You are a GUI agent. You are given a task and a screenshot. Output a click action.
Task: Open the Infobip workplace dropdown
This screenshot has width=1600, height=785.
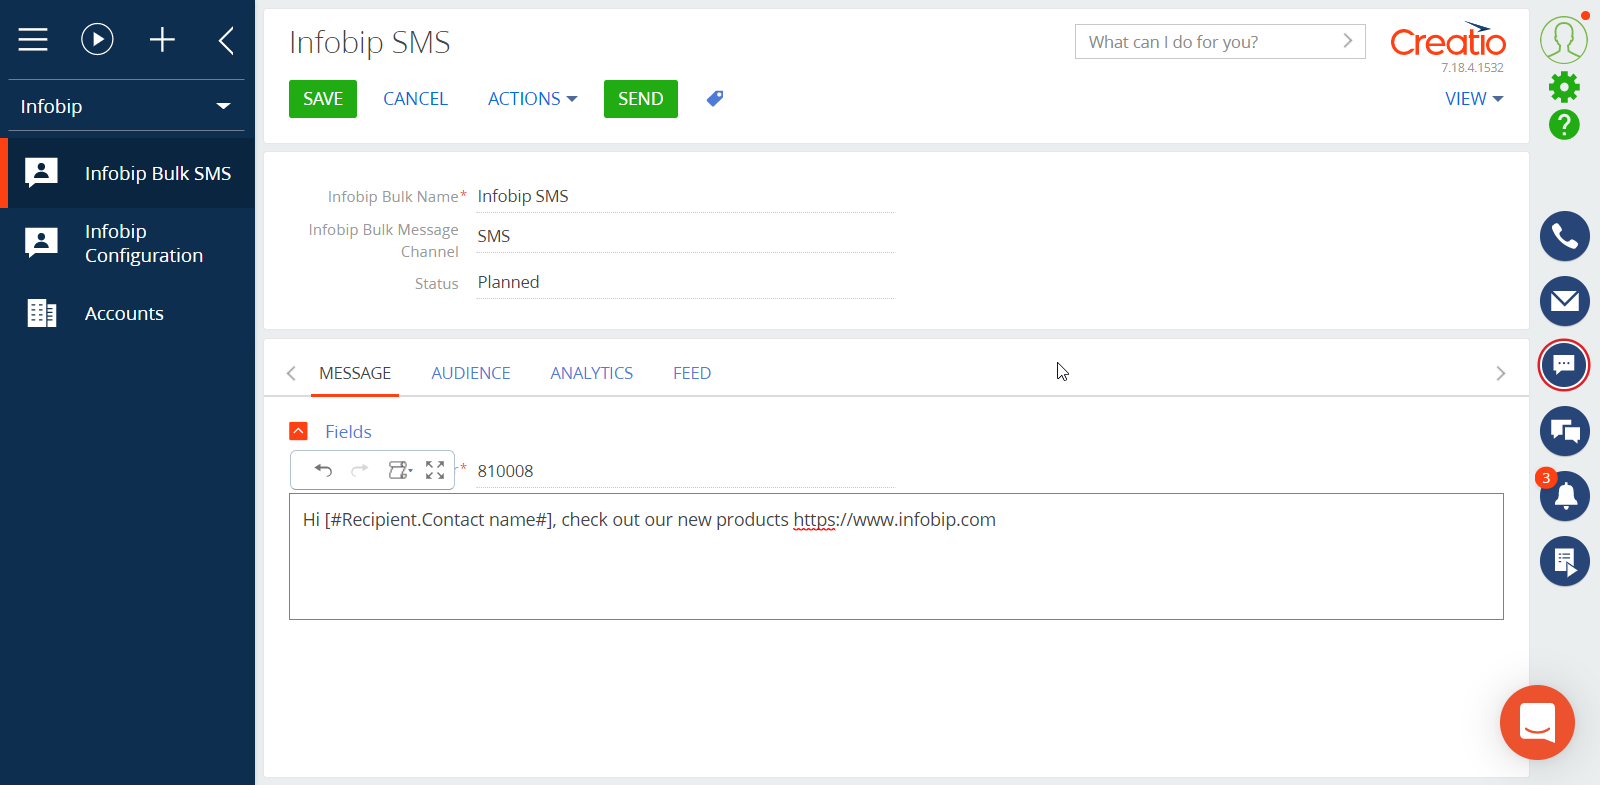126,106
